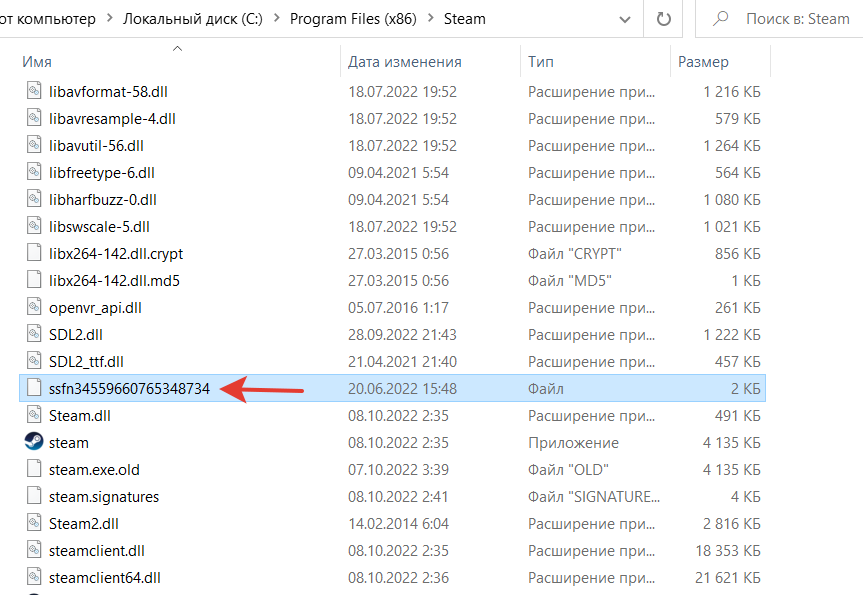Select the steam application name
Image resolution: width=863 pixels, height=596 pixels.
pos(68,442)
